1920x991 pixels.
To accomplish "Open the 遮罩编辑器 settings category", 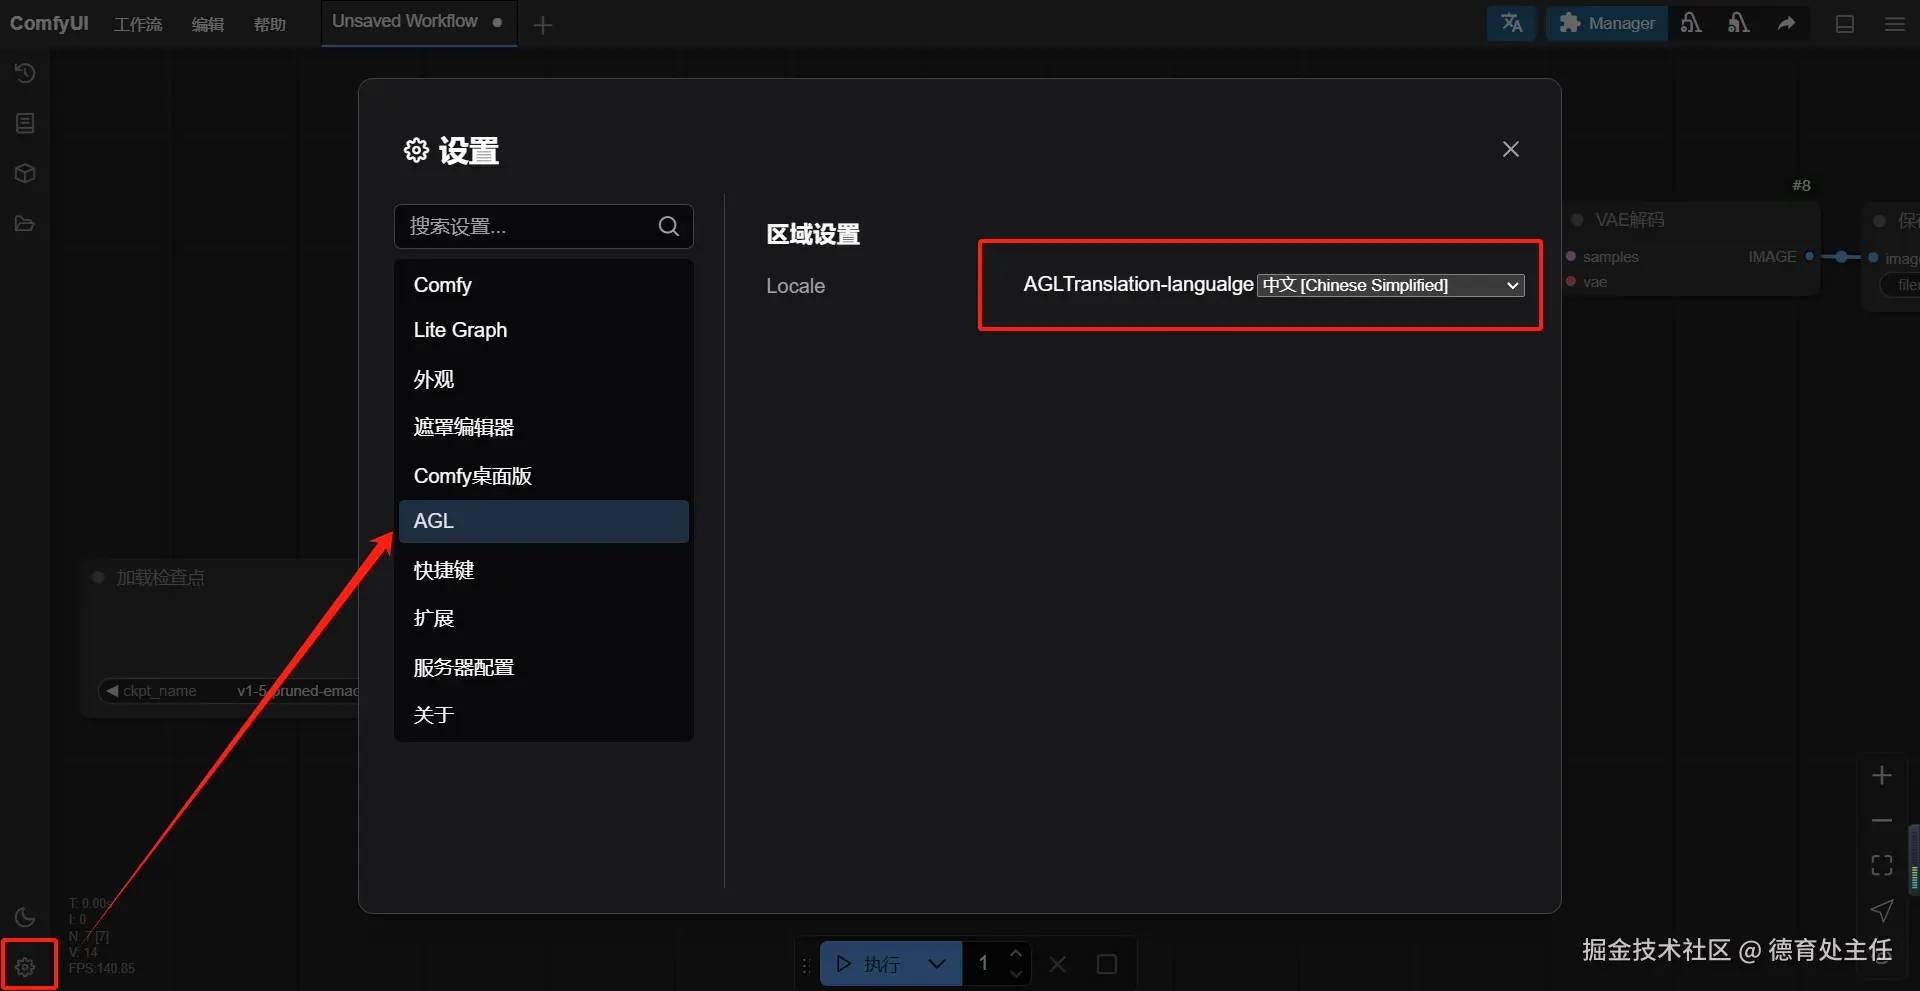I will tap(544, 427).
